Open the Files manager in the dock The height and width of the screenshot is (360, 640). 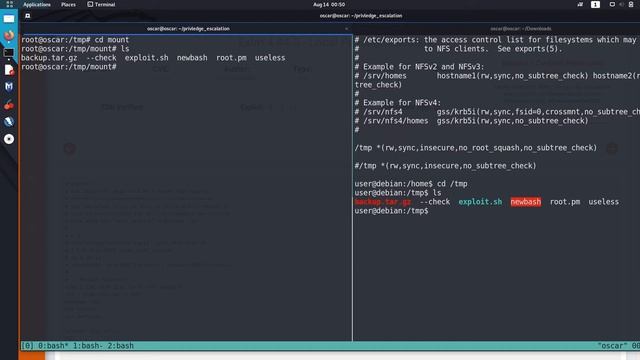(9, 19)
